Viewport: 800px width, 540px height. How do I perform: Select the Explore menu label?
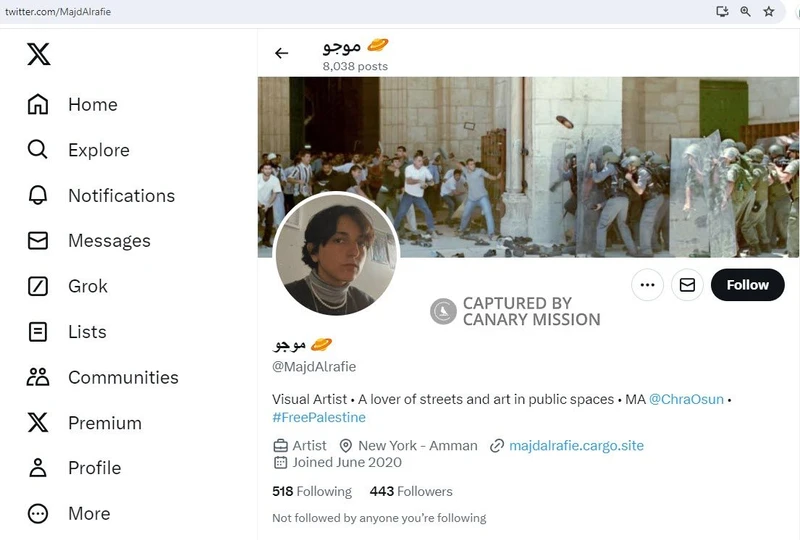[99, 150]
